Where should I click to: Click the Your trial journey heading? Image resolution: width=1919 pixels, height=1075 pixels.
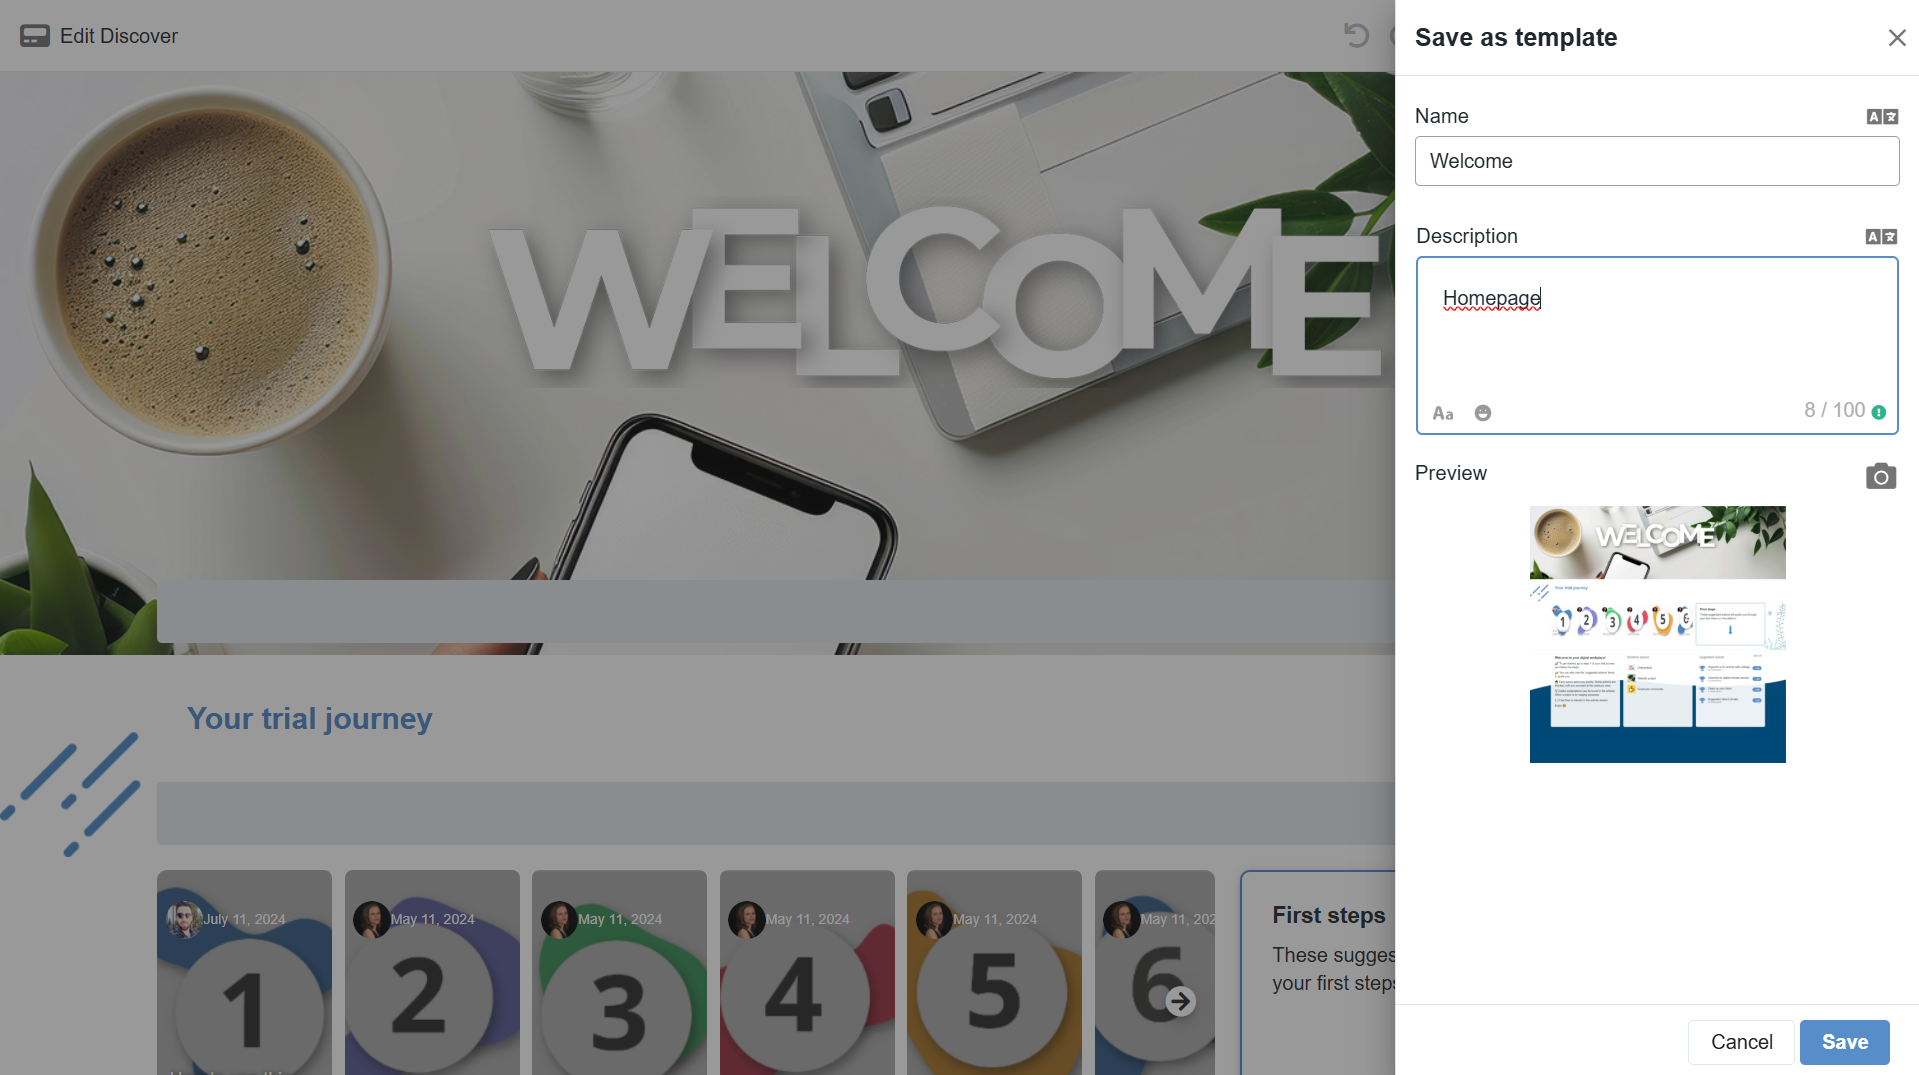click(309, 718)
